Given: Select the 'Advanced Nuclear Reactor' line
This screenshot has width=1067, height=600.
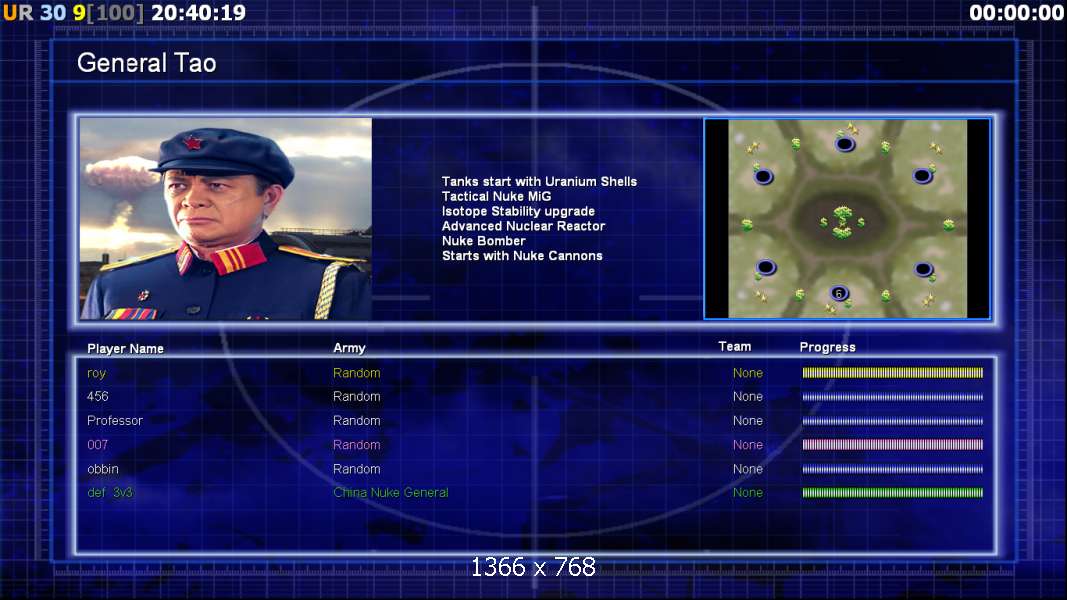Looking at the screenshot, I should pos(523,226).
